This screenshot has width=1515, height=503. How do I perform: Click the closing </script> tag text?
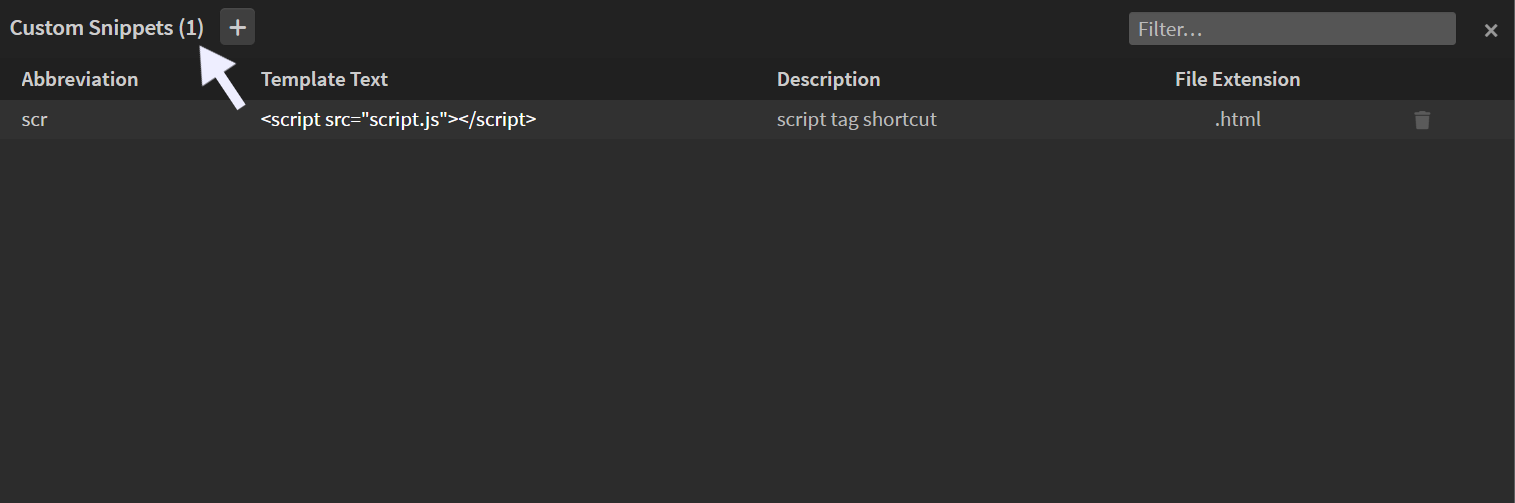[x=497, y=120]
